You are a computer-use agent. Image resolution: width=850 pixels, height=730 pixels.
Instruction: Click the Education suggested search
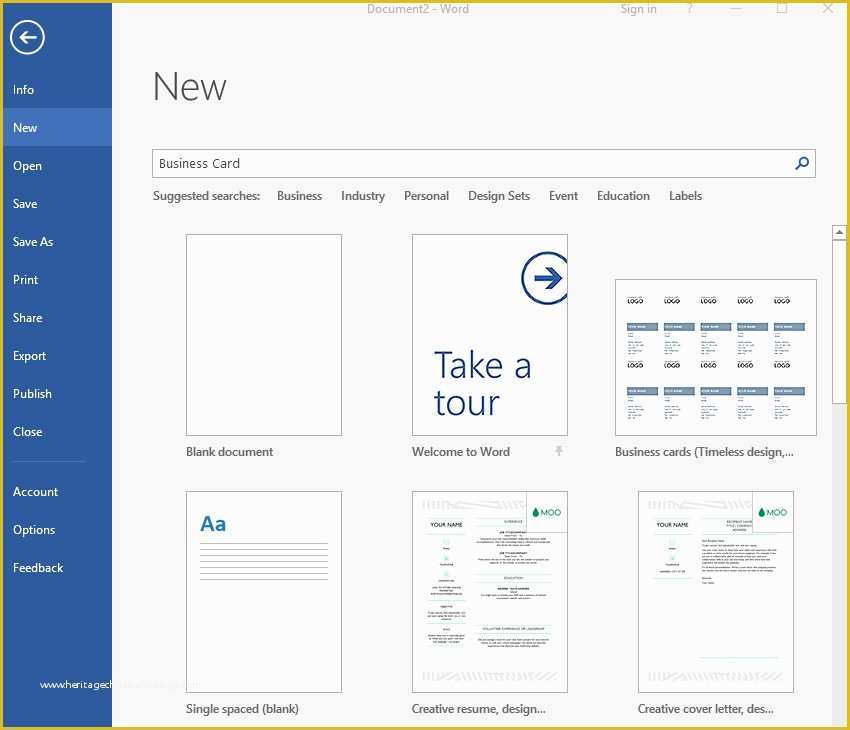[623, 196]
